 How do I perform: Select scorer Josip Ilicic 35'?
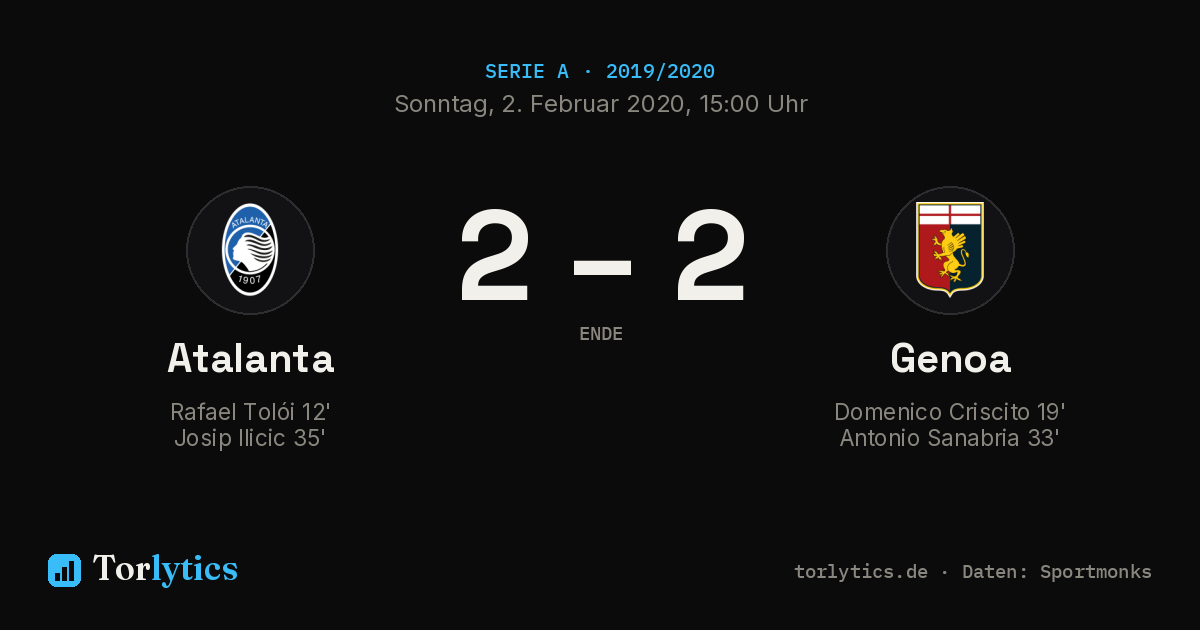250,438
